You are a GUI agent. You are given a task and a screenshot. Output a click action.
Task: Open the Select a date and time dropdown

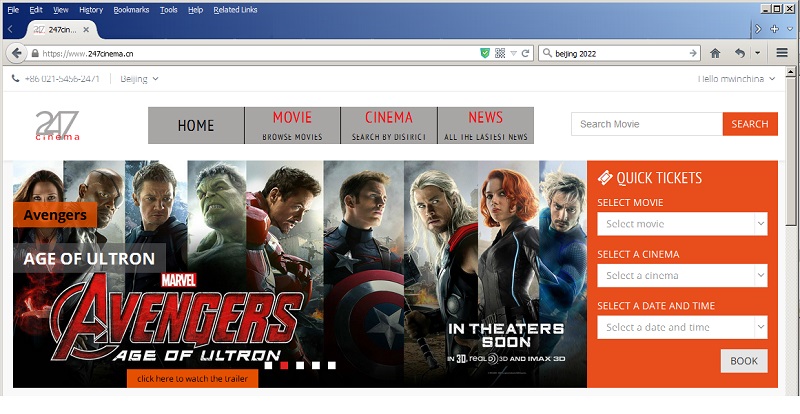(682, 327)
